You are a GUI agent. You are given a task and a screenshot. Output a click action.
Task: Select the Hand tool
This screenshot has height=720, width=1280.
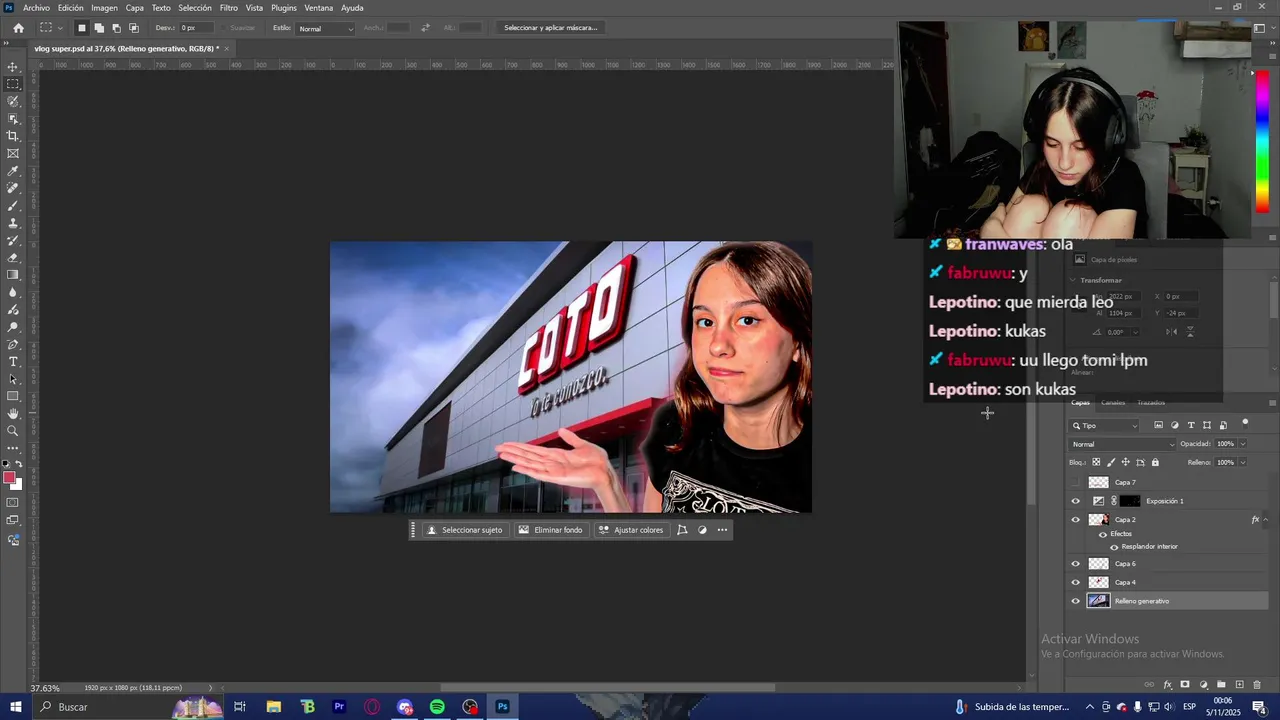[13, 413]
